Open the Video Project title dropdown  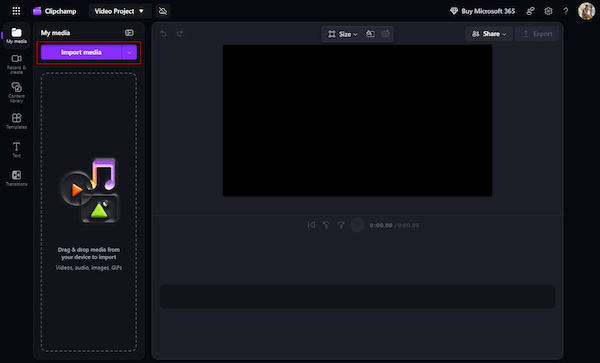point(119,11)
